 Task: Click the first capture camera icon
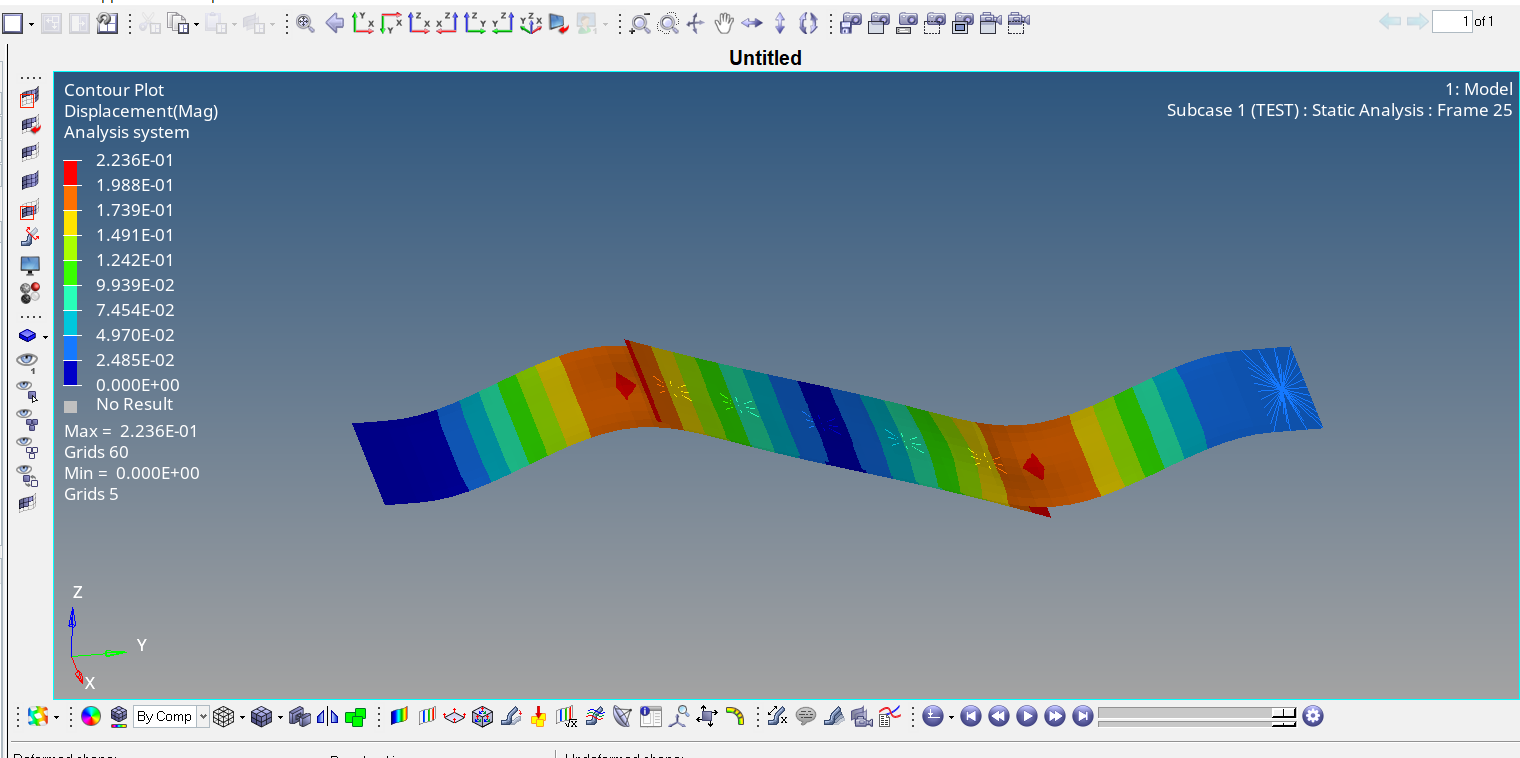tap(851, 22)
